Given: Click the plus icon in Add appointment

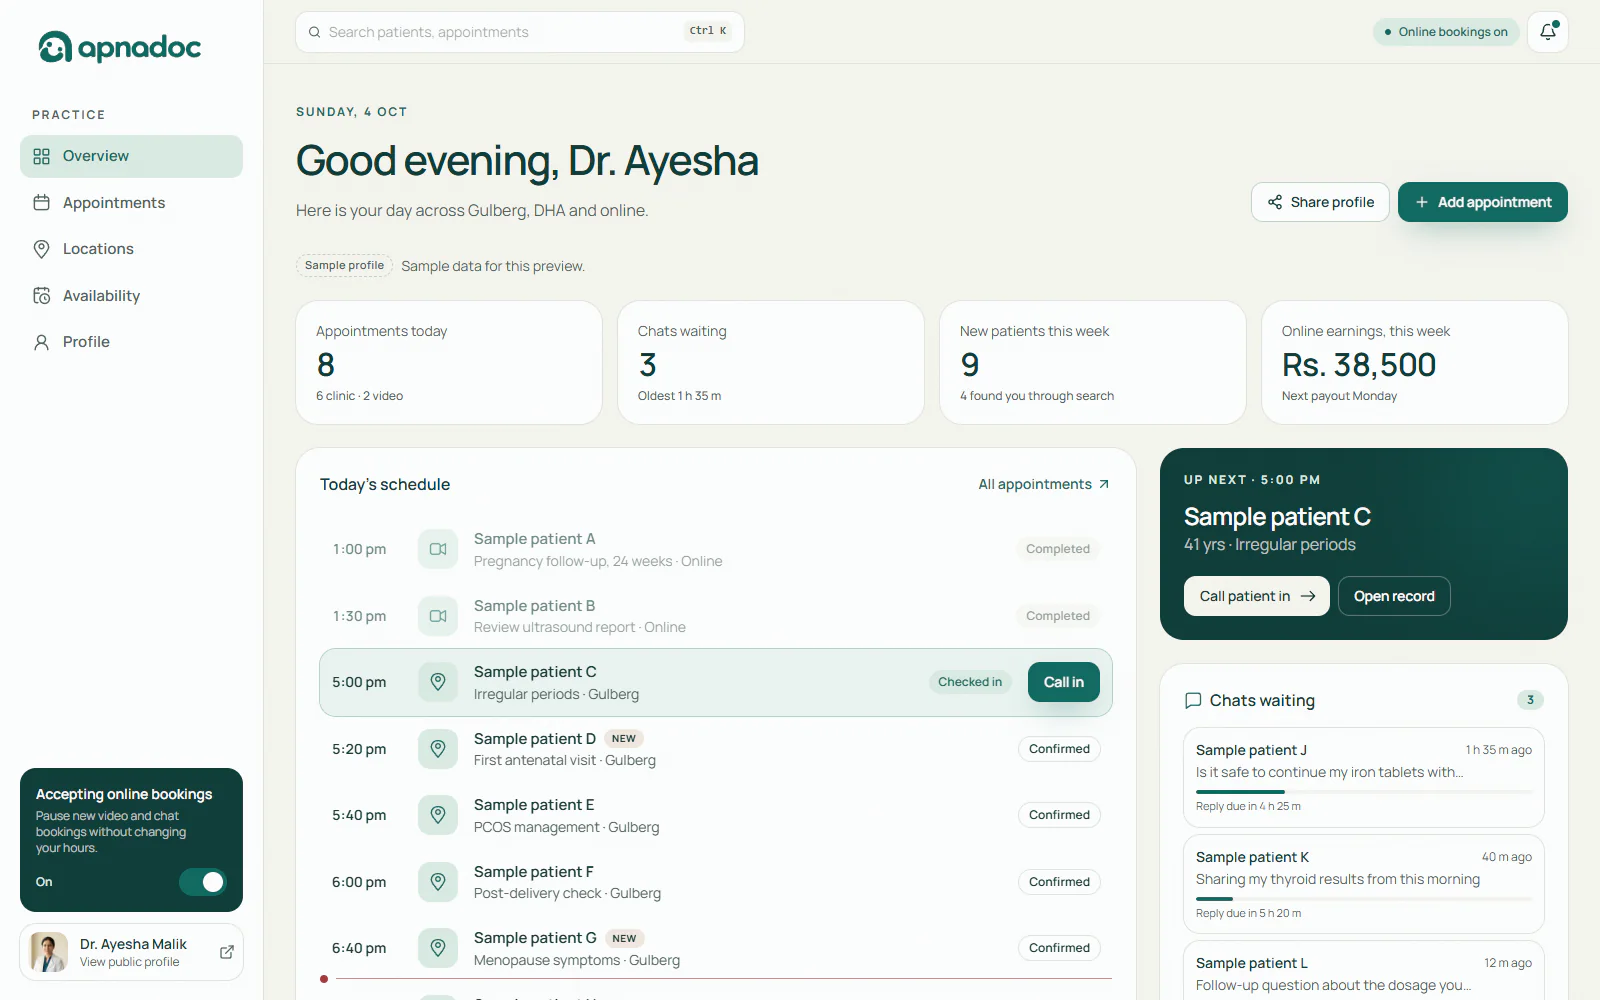Looking at the screenshot, I should pos(1421,202).
